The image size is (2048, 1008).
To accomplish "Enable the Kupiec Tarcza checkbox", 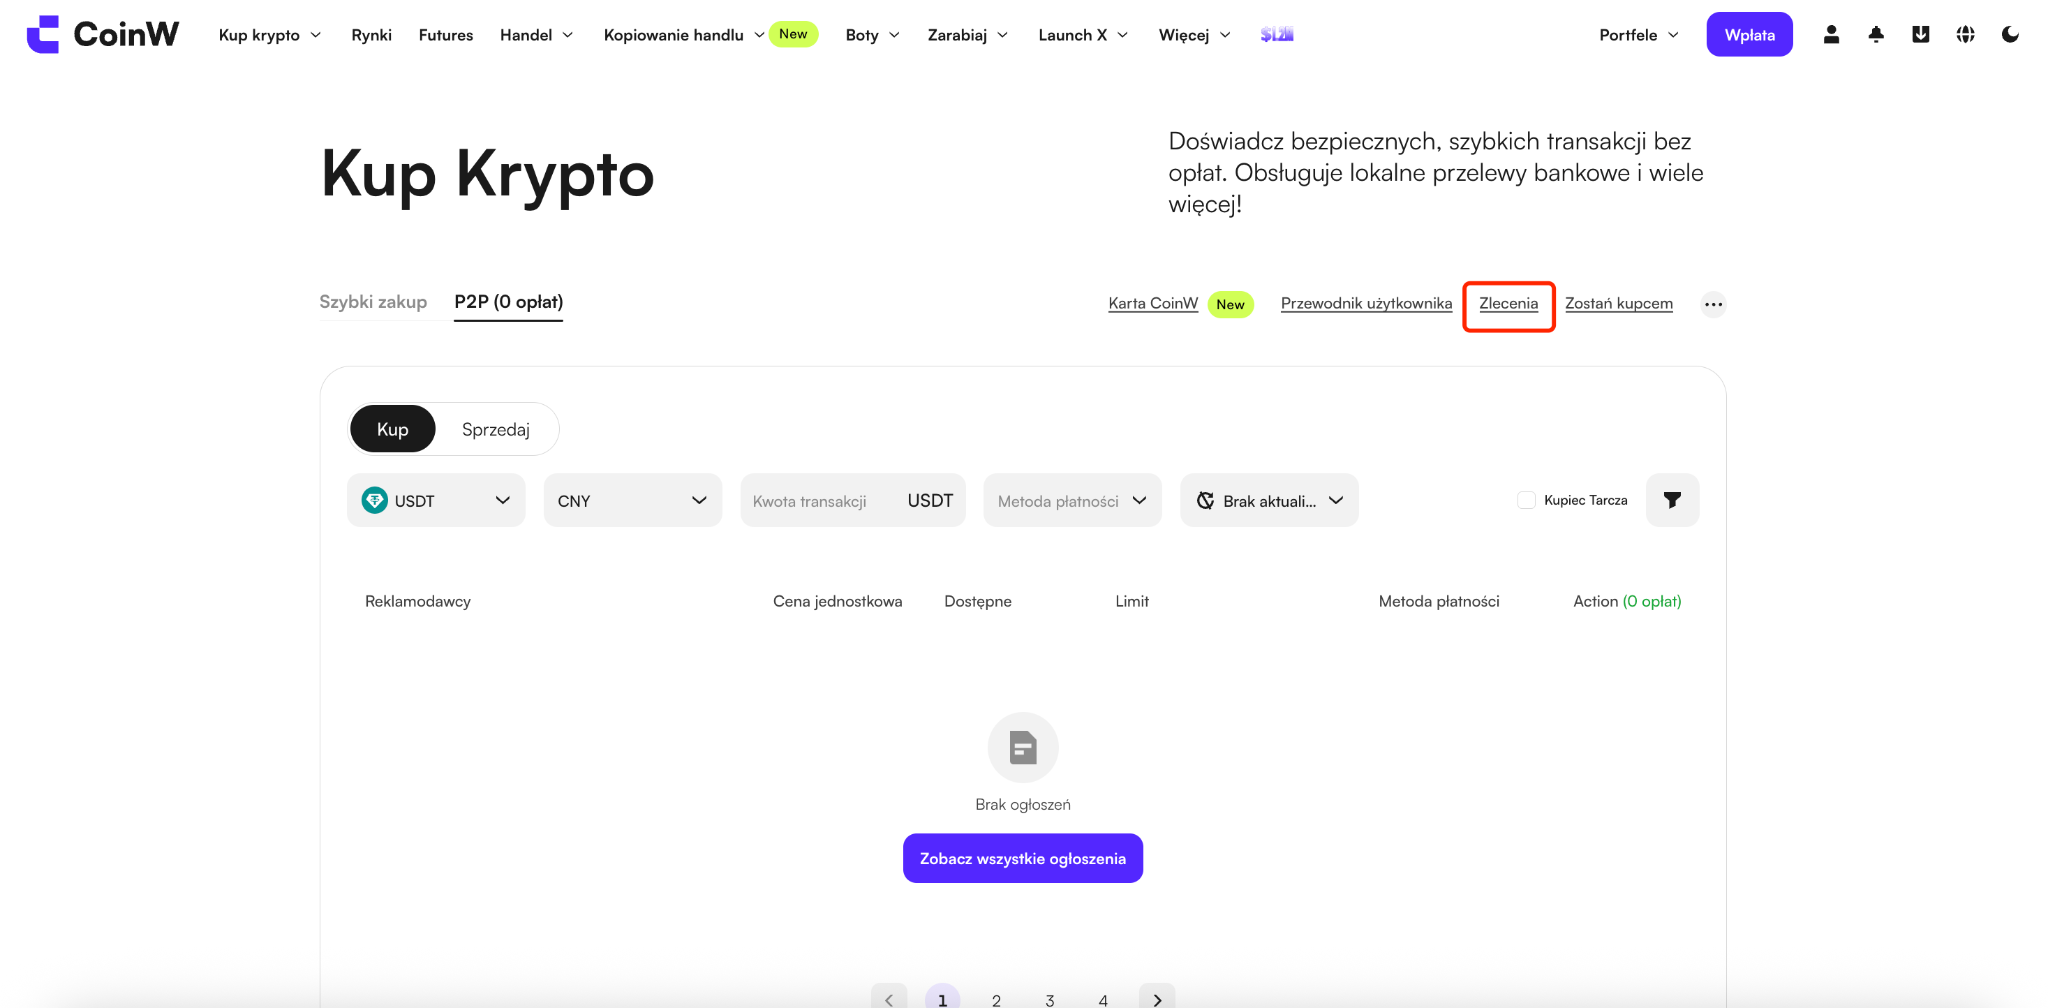I will pyautogui.click(x=1526, y=500).
